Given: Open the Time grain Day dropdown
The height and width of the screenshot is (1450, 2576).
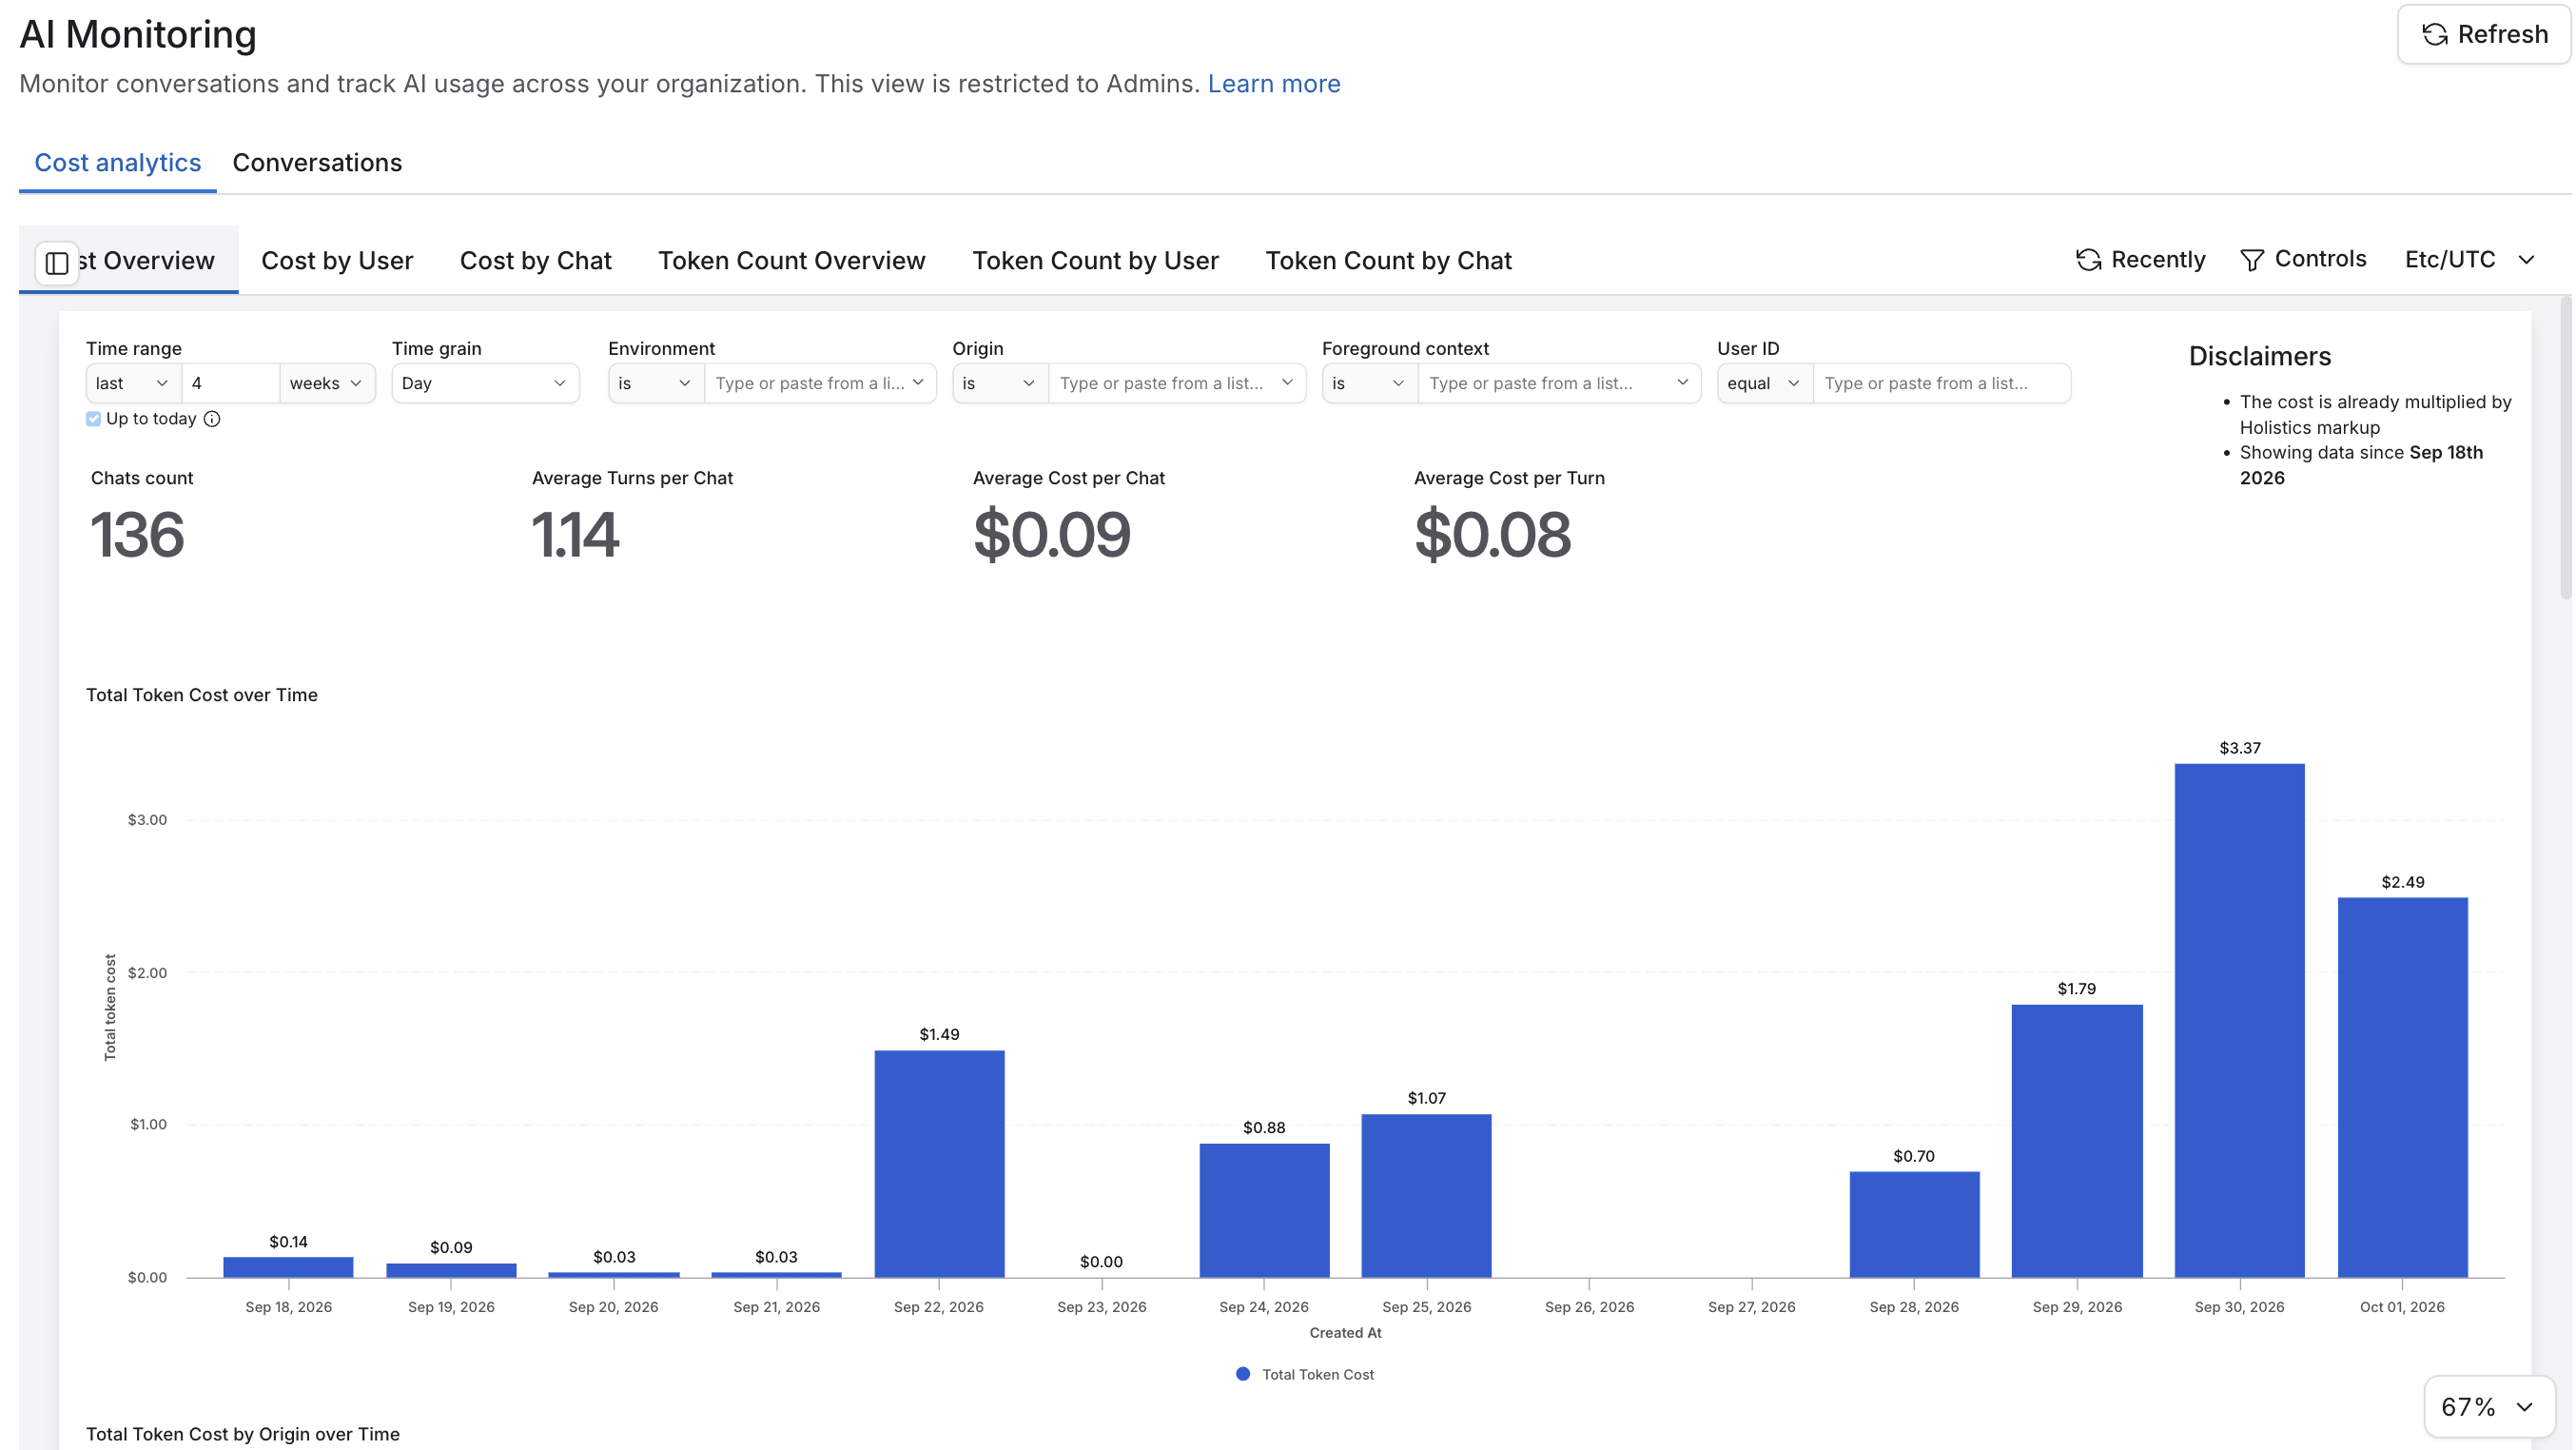Looking at the screenshot, I should (485, 383).
